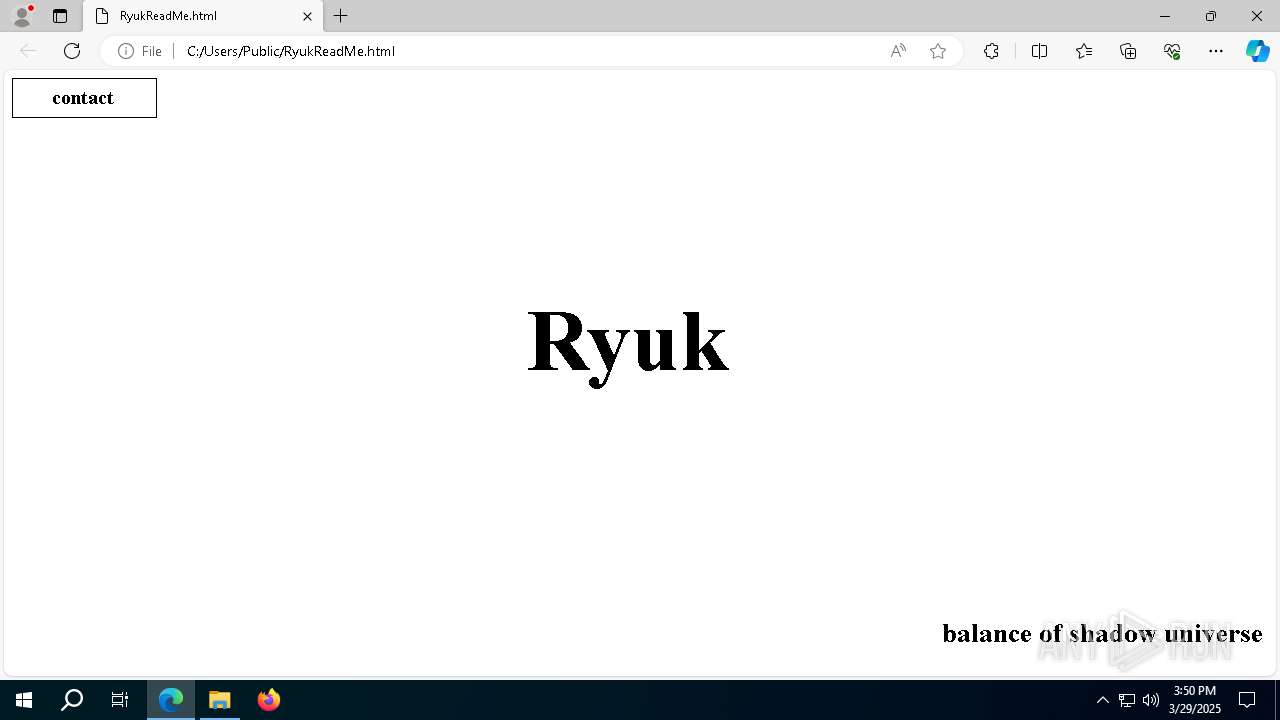Open the Windows Start menu
Image resolution: width=1280 pixels, height=720 pixels.
click(x=24, y=700)
